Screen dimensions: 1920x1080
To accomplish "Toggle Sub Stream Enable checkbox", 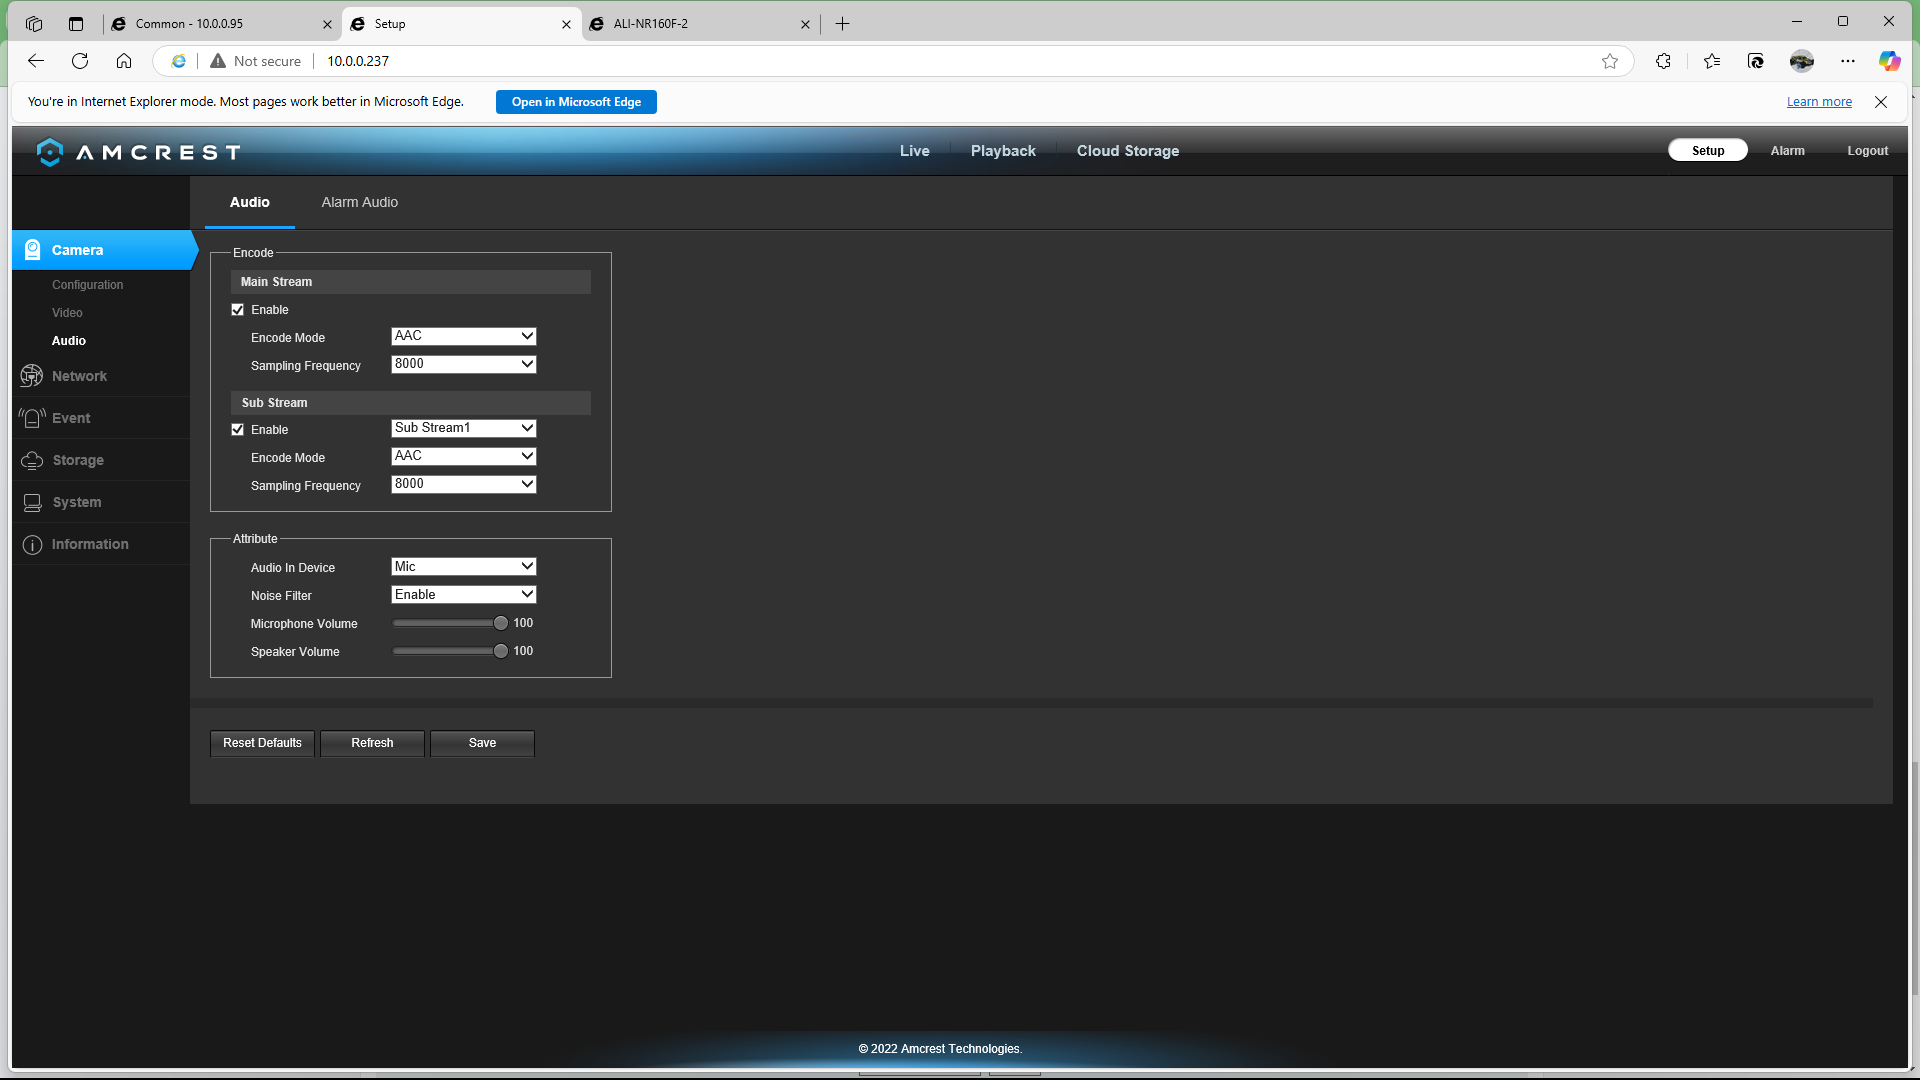I will (238, 430).
